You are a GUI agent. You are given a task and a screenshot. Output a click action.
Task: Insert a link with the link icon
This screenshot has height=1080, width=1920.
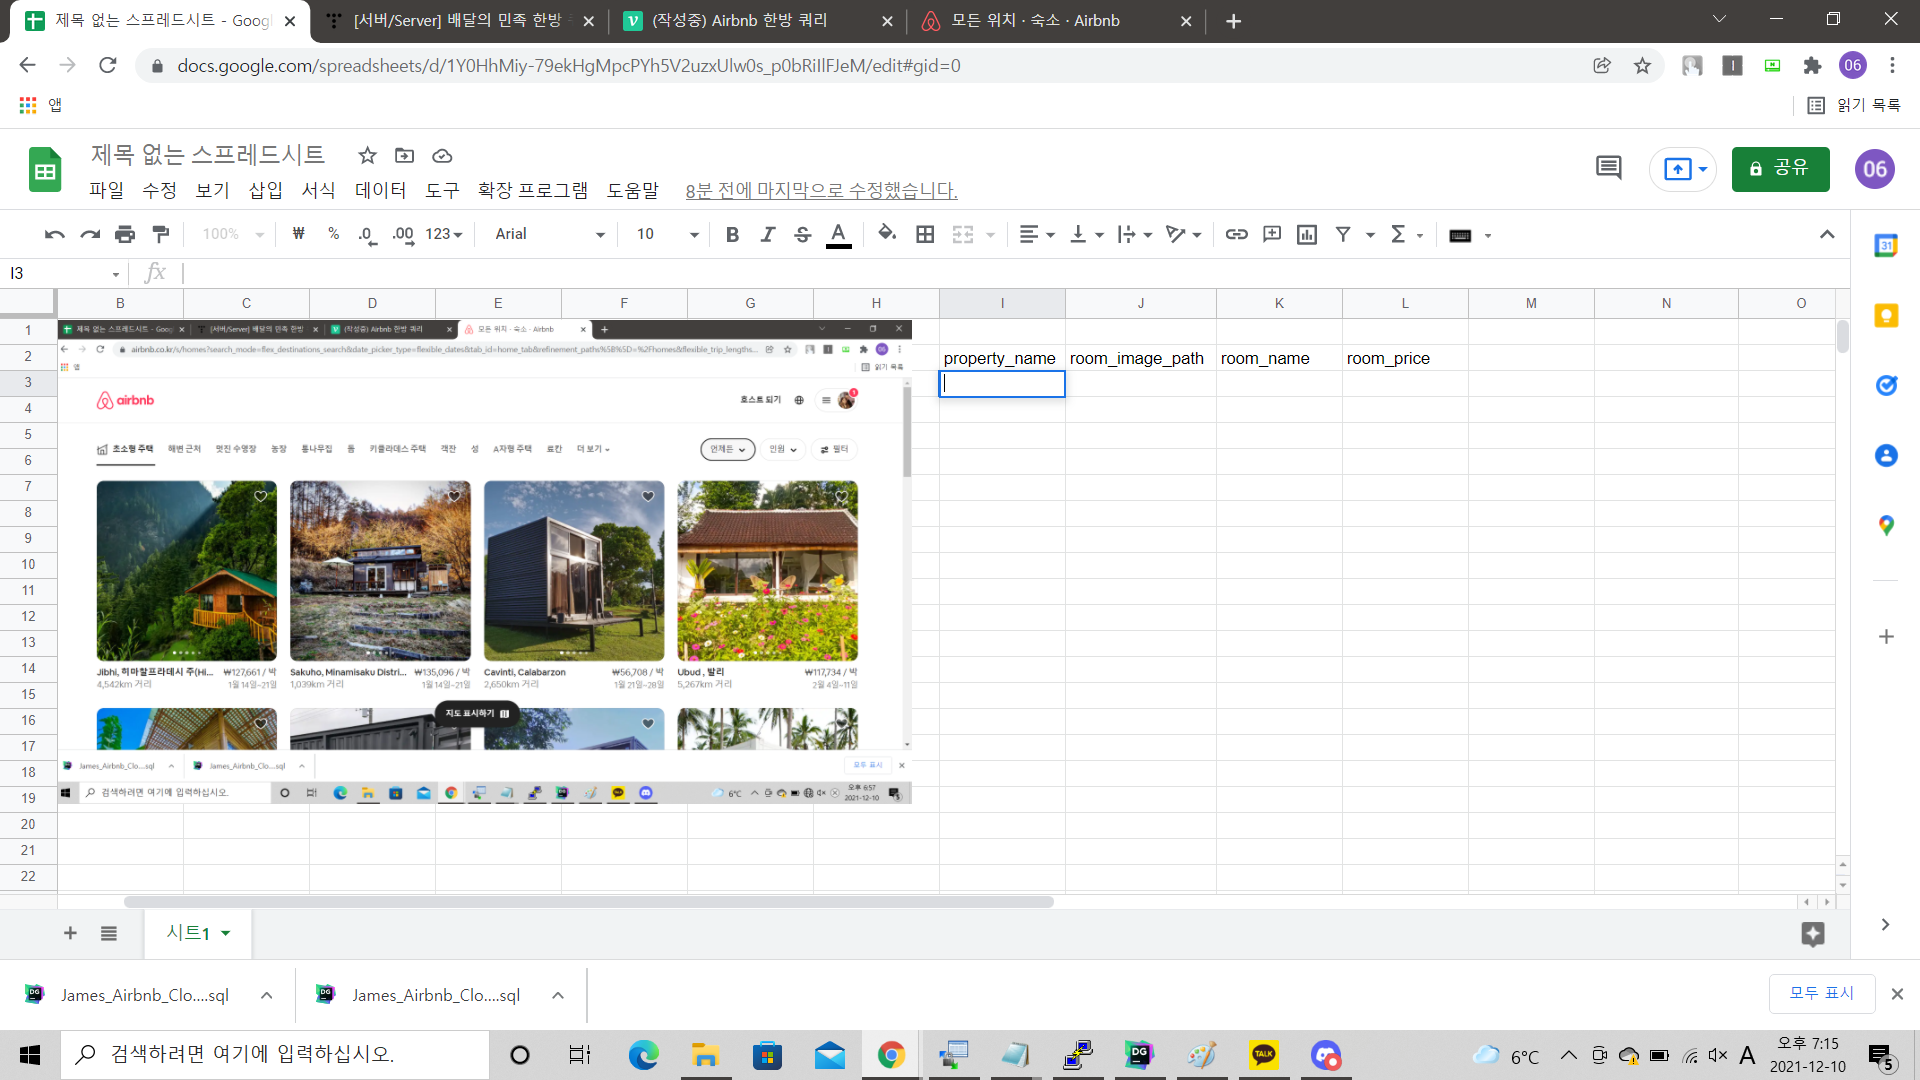(x=1236, y=234)
